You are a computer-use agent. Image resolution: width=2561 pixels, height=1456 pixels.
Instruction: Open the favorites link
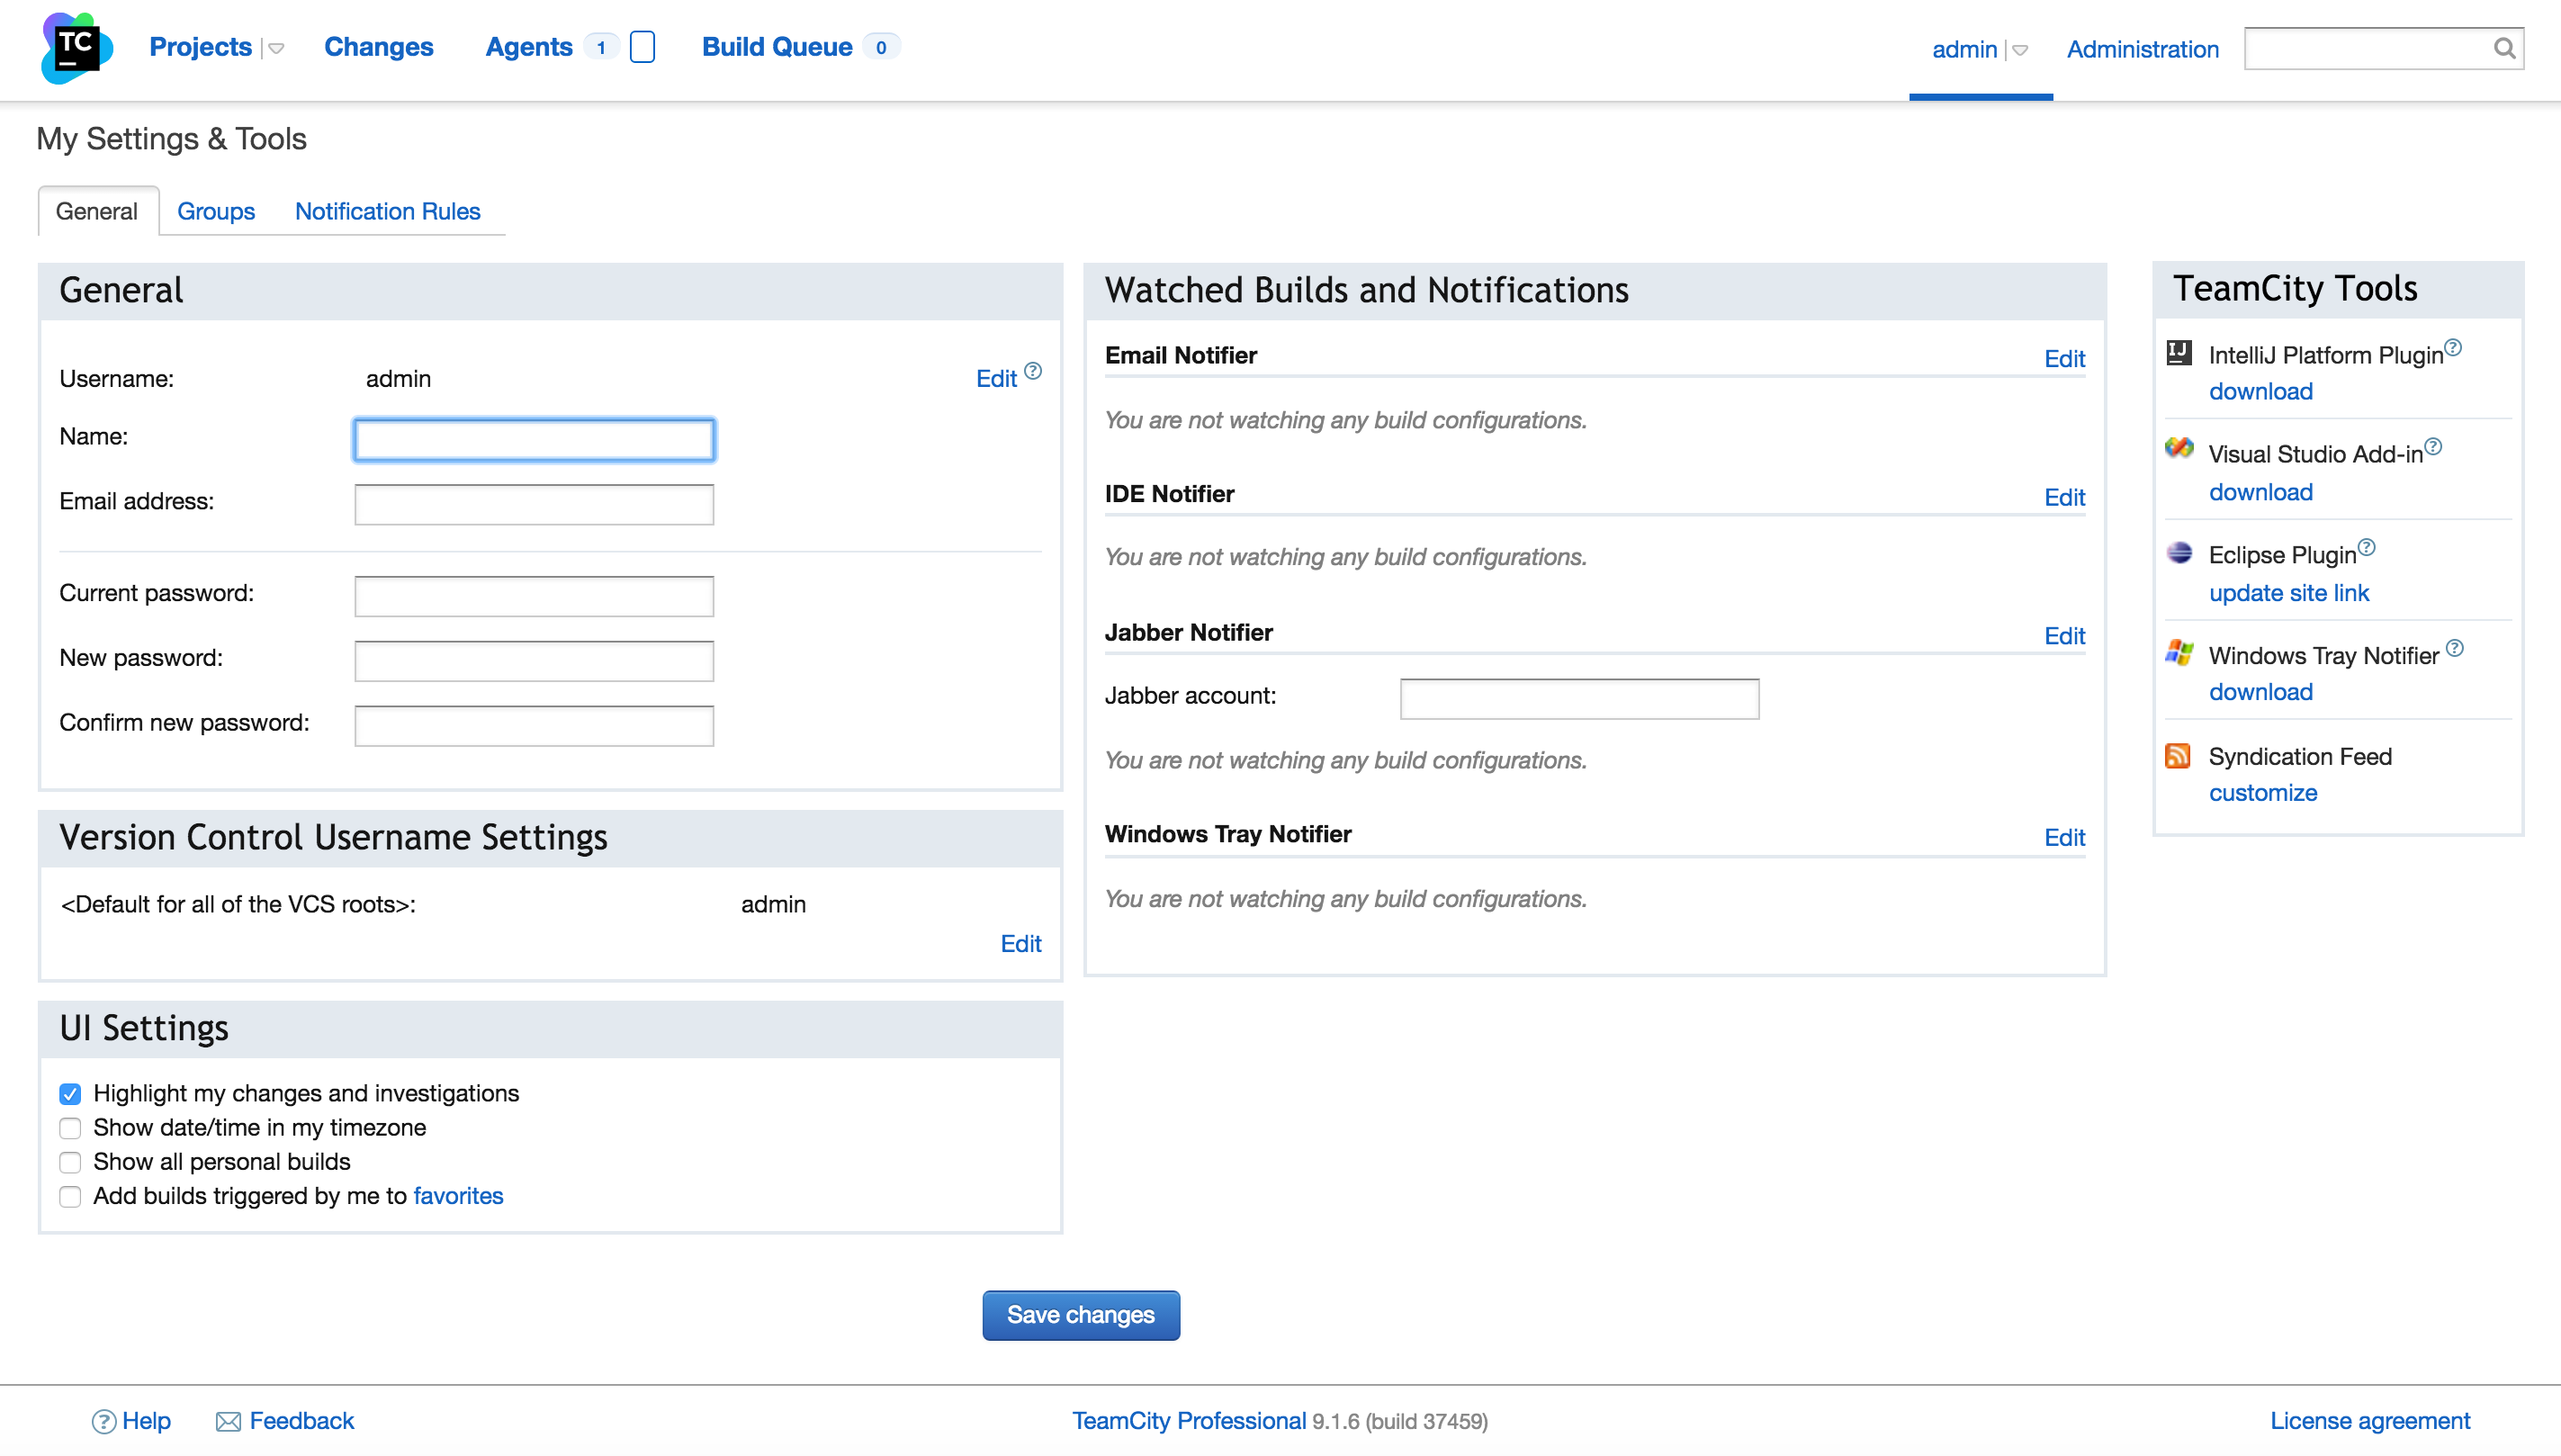click(x=458, y=1195)
